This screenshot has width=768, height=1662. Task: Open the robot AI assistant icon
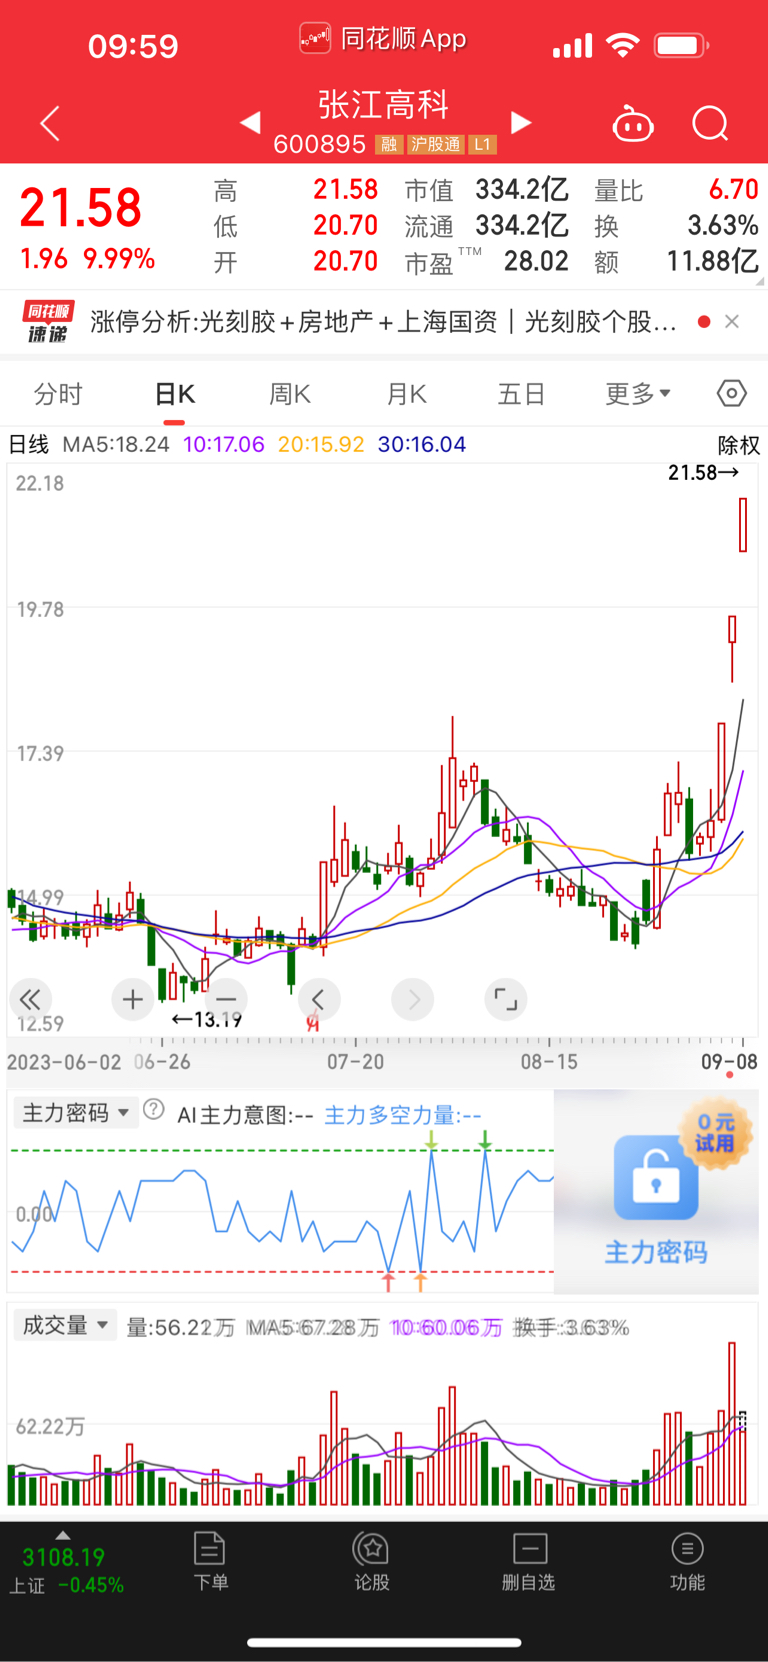tap(633, 124)
